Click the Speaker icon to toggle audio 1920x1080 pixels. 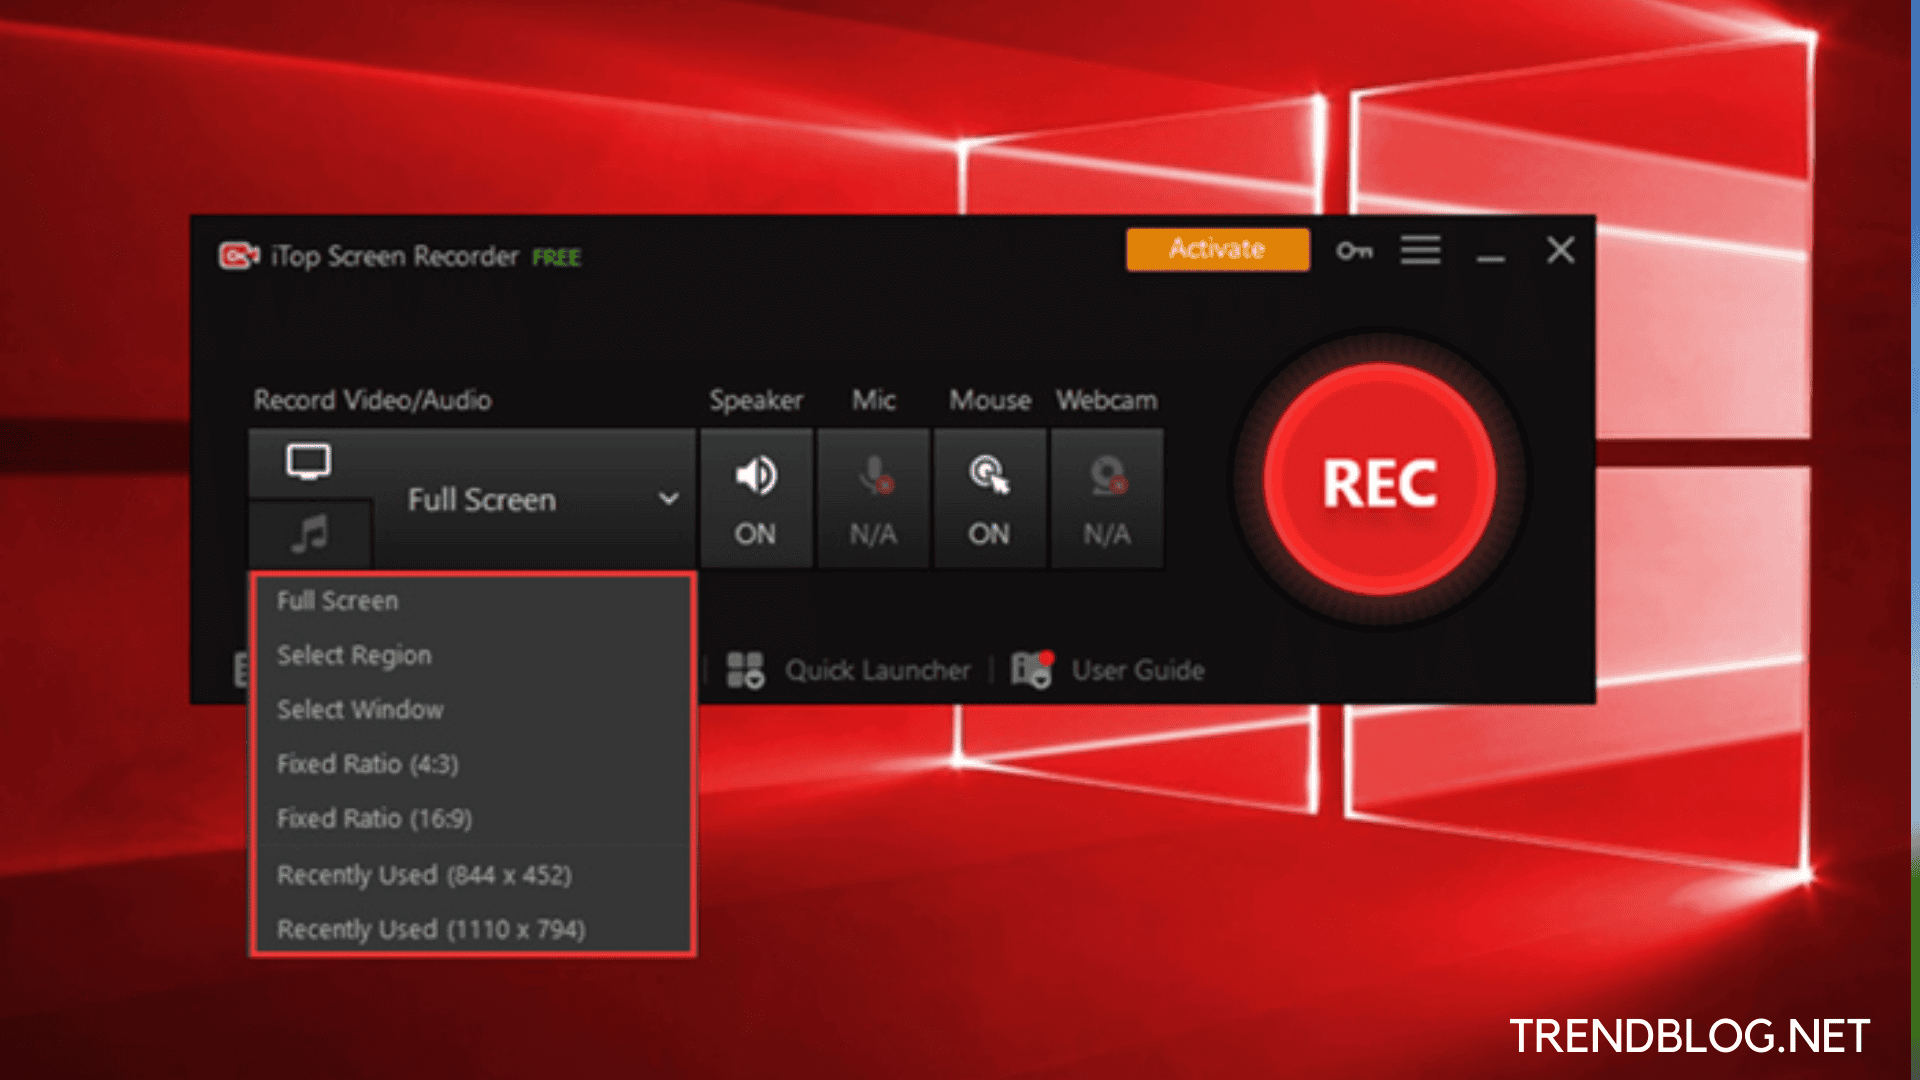point(754,475)
